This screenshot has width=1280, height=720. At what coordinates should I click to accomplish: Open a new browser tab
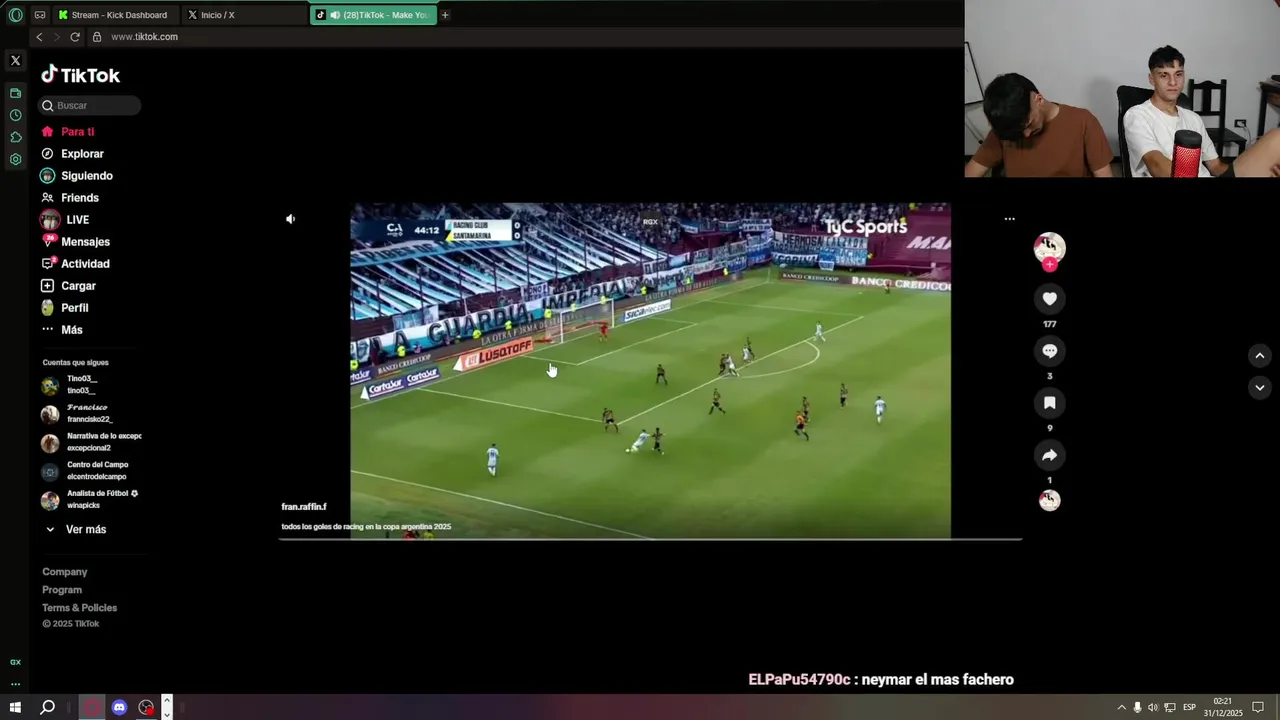[x=445, y=15]
